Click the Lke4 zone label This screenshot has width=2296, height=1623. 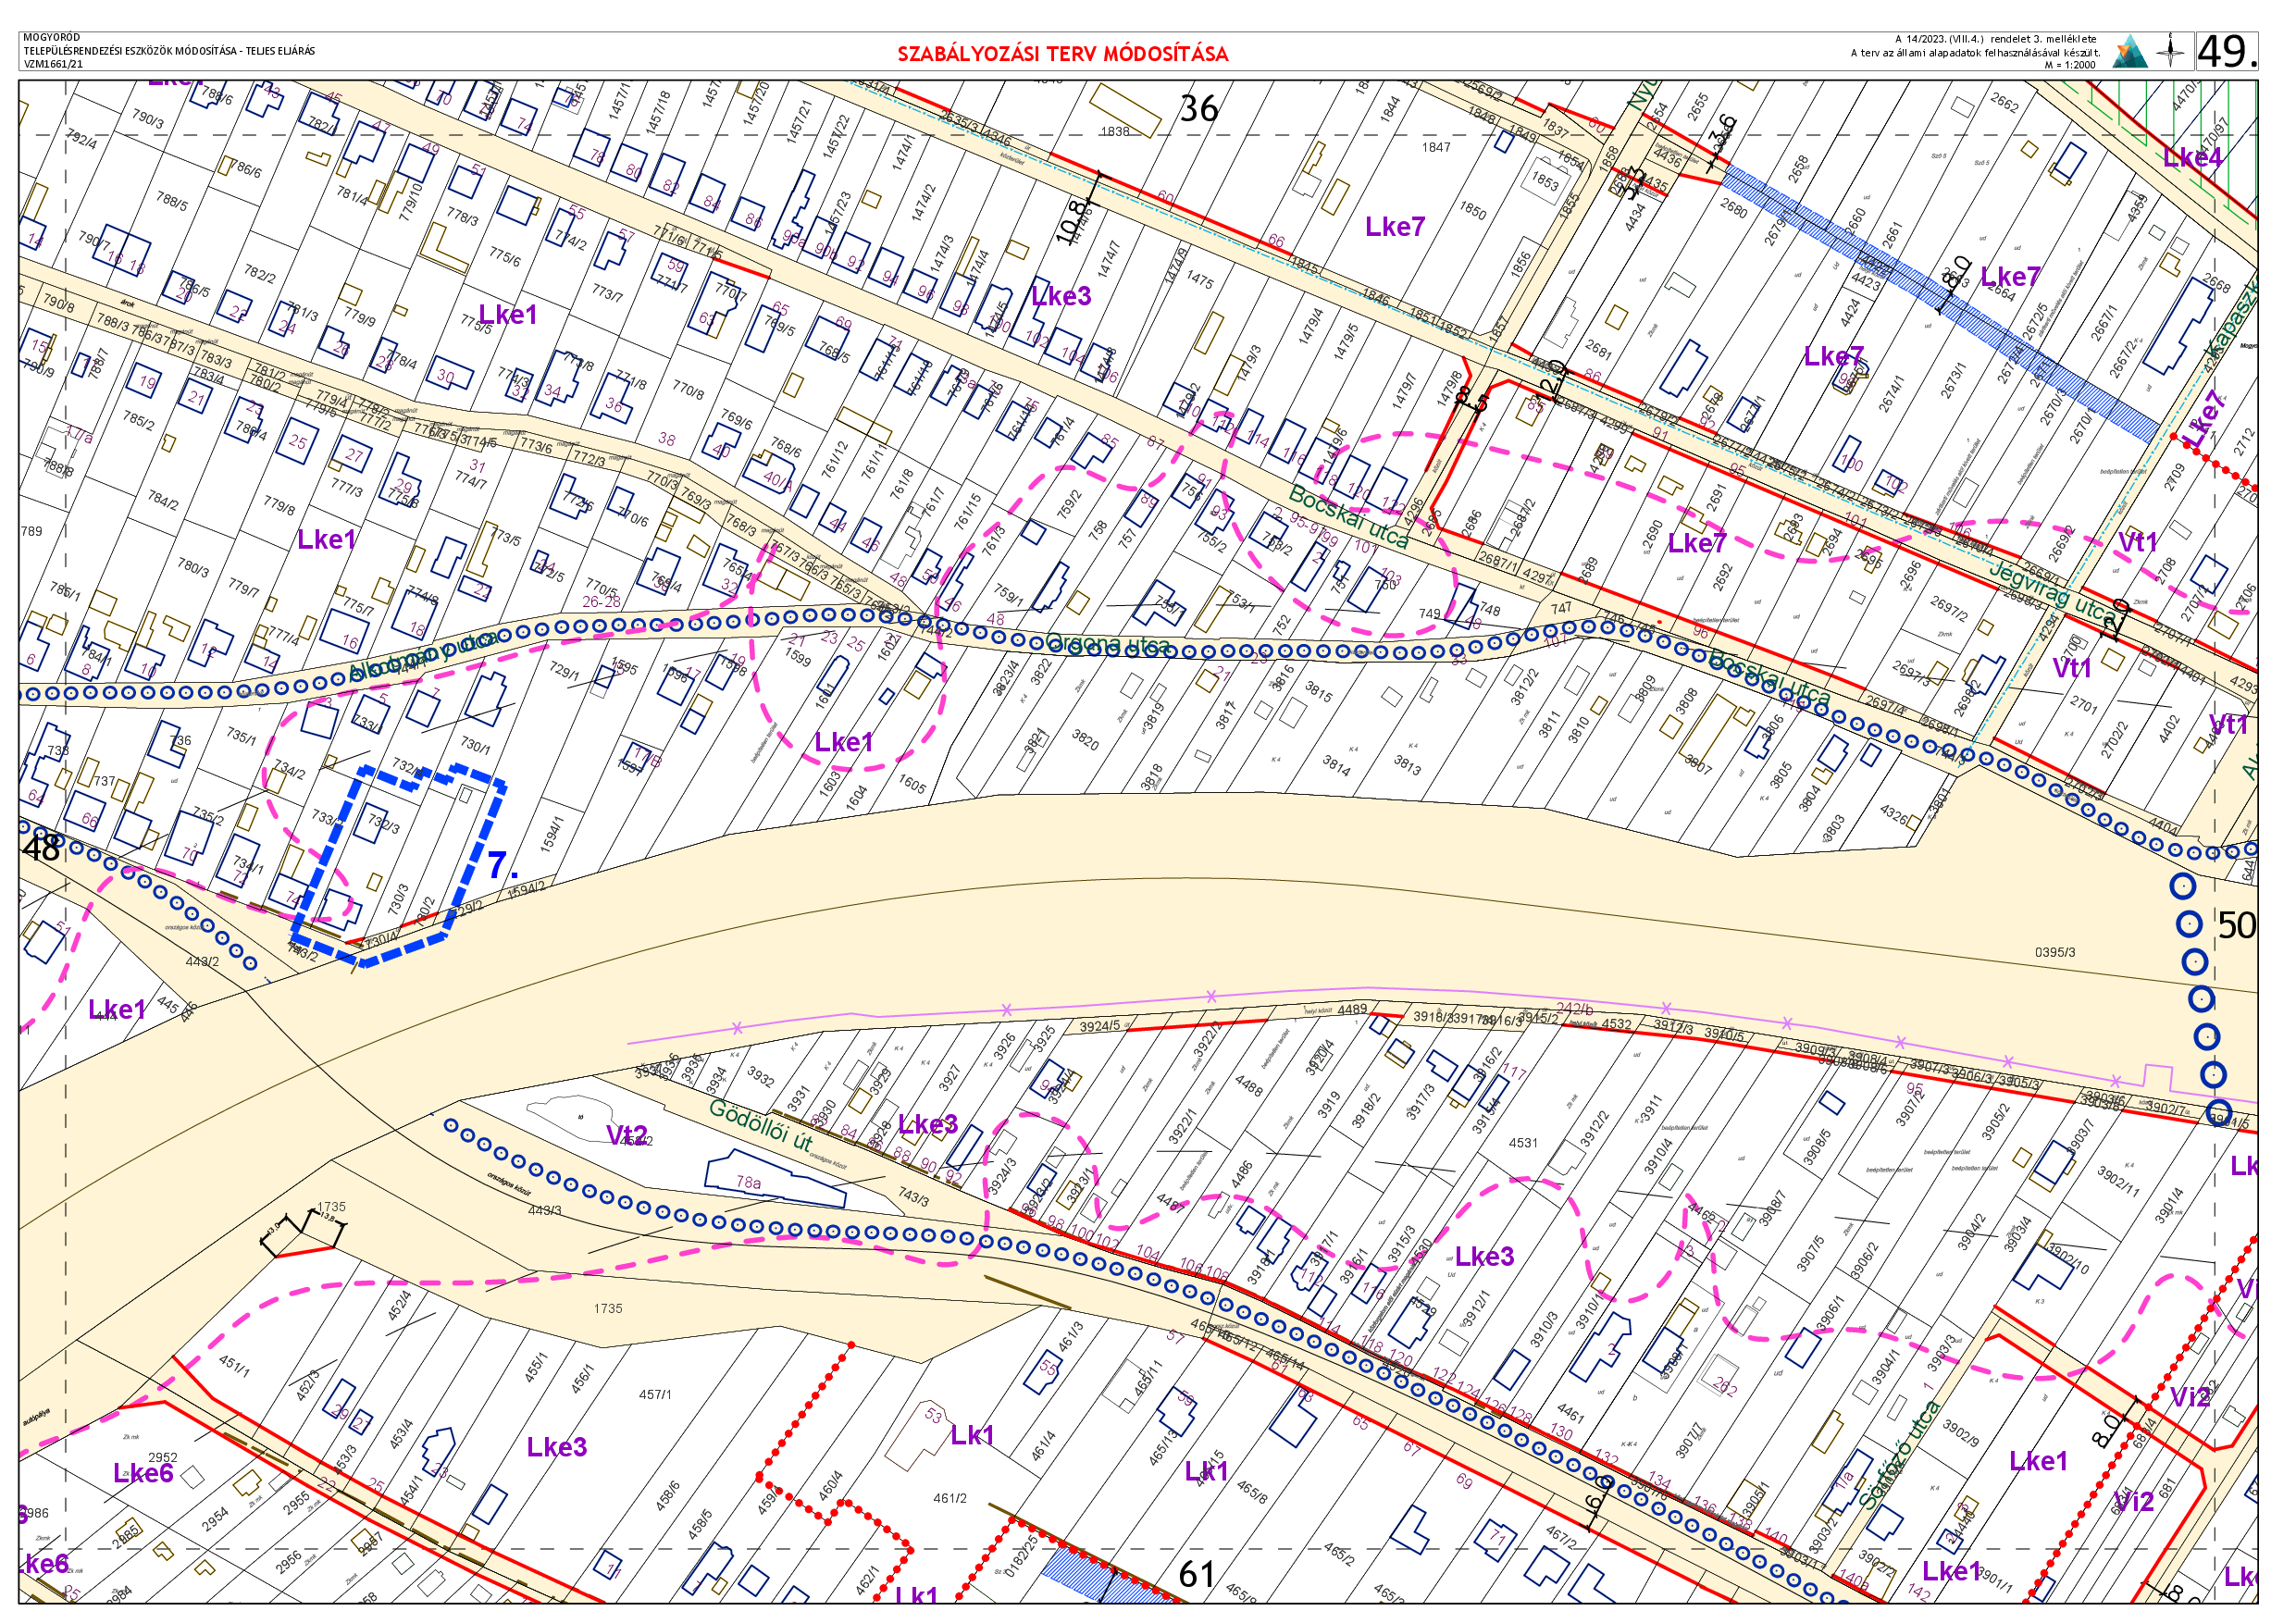coord(2192,157)
